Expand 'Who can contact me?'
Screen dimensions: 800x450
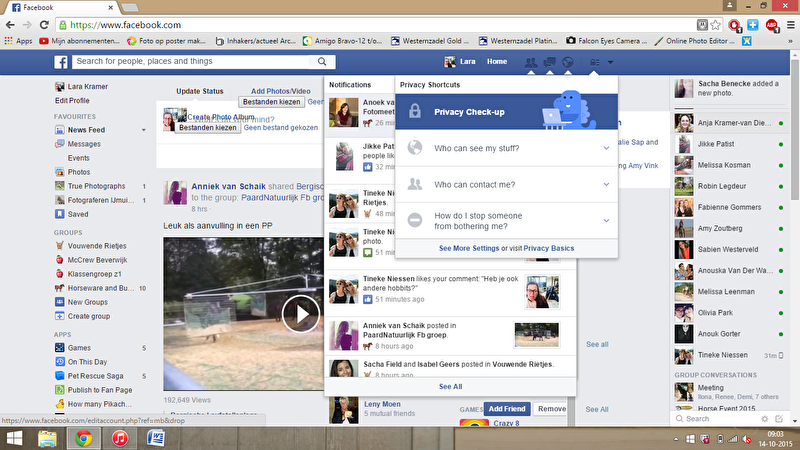(x=506, y=184)
